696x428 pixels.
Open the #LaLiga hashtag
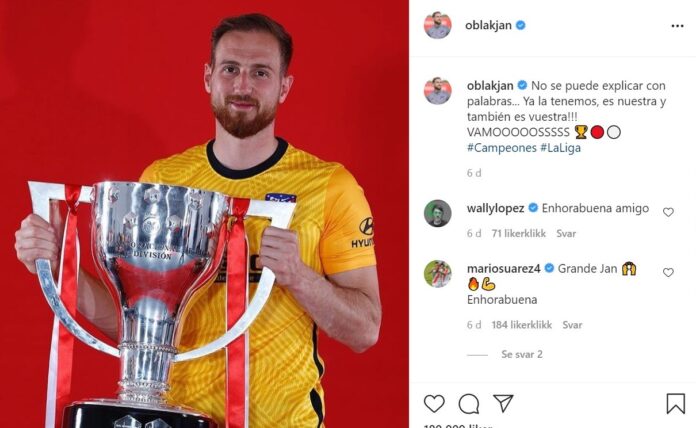[560, 148]
